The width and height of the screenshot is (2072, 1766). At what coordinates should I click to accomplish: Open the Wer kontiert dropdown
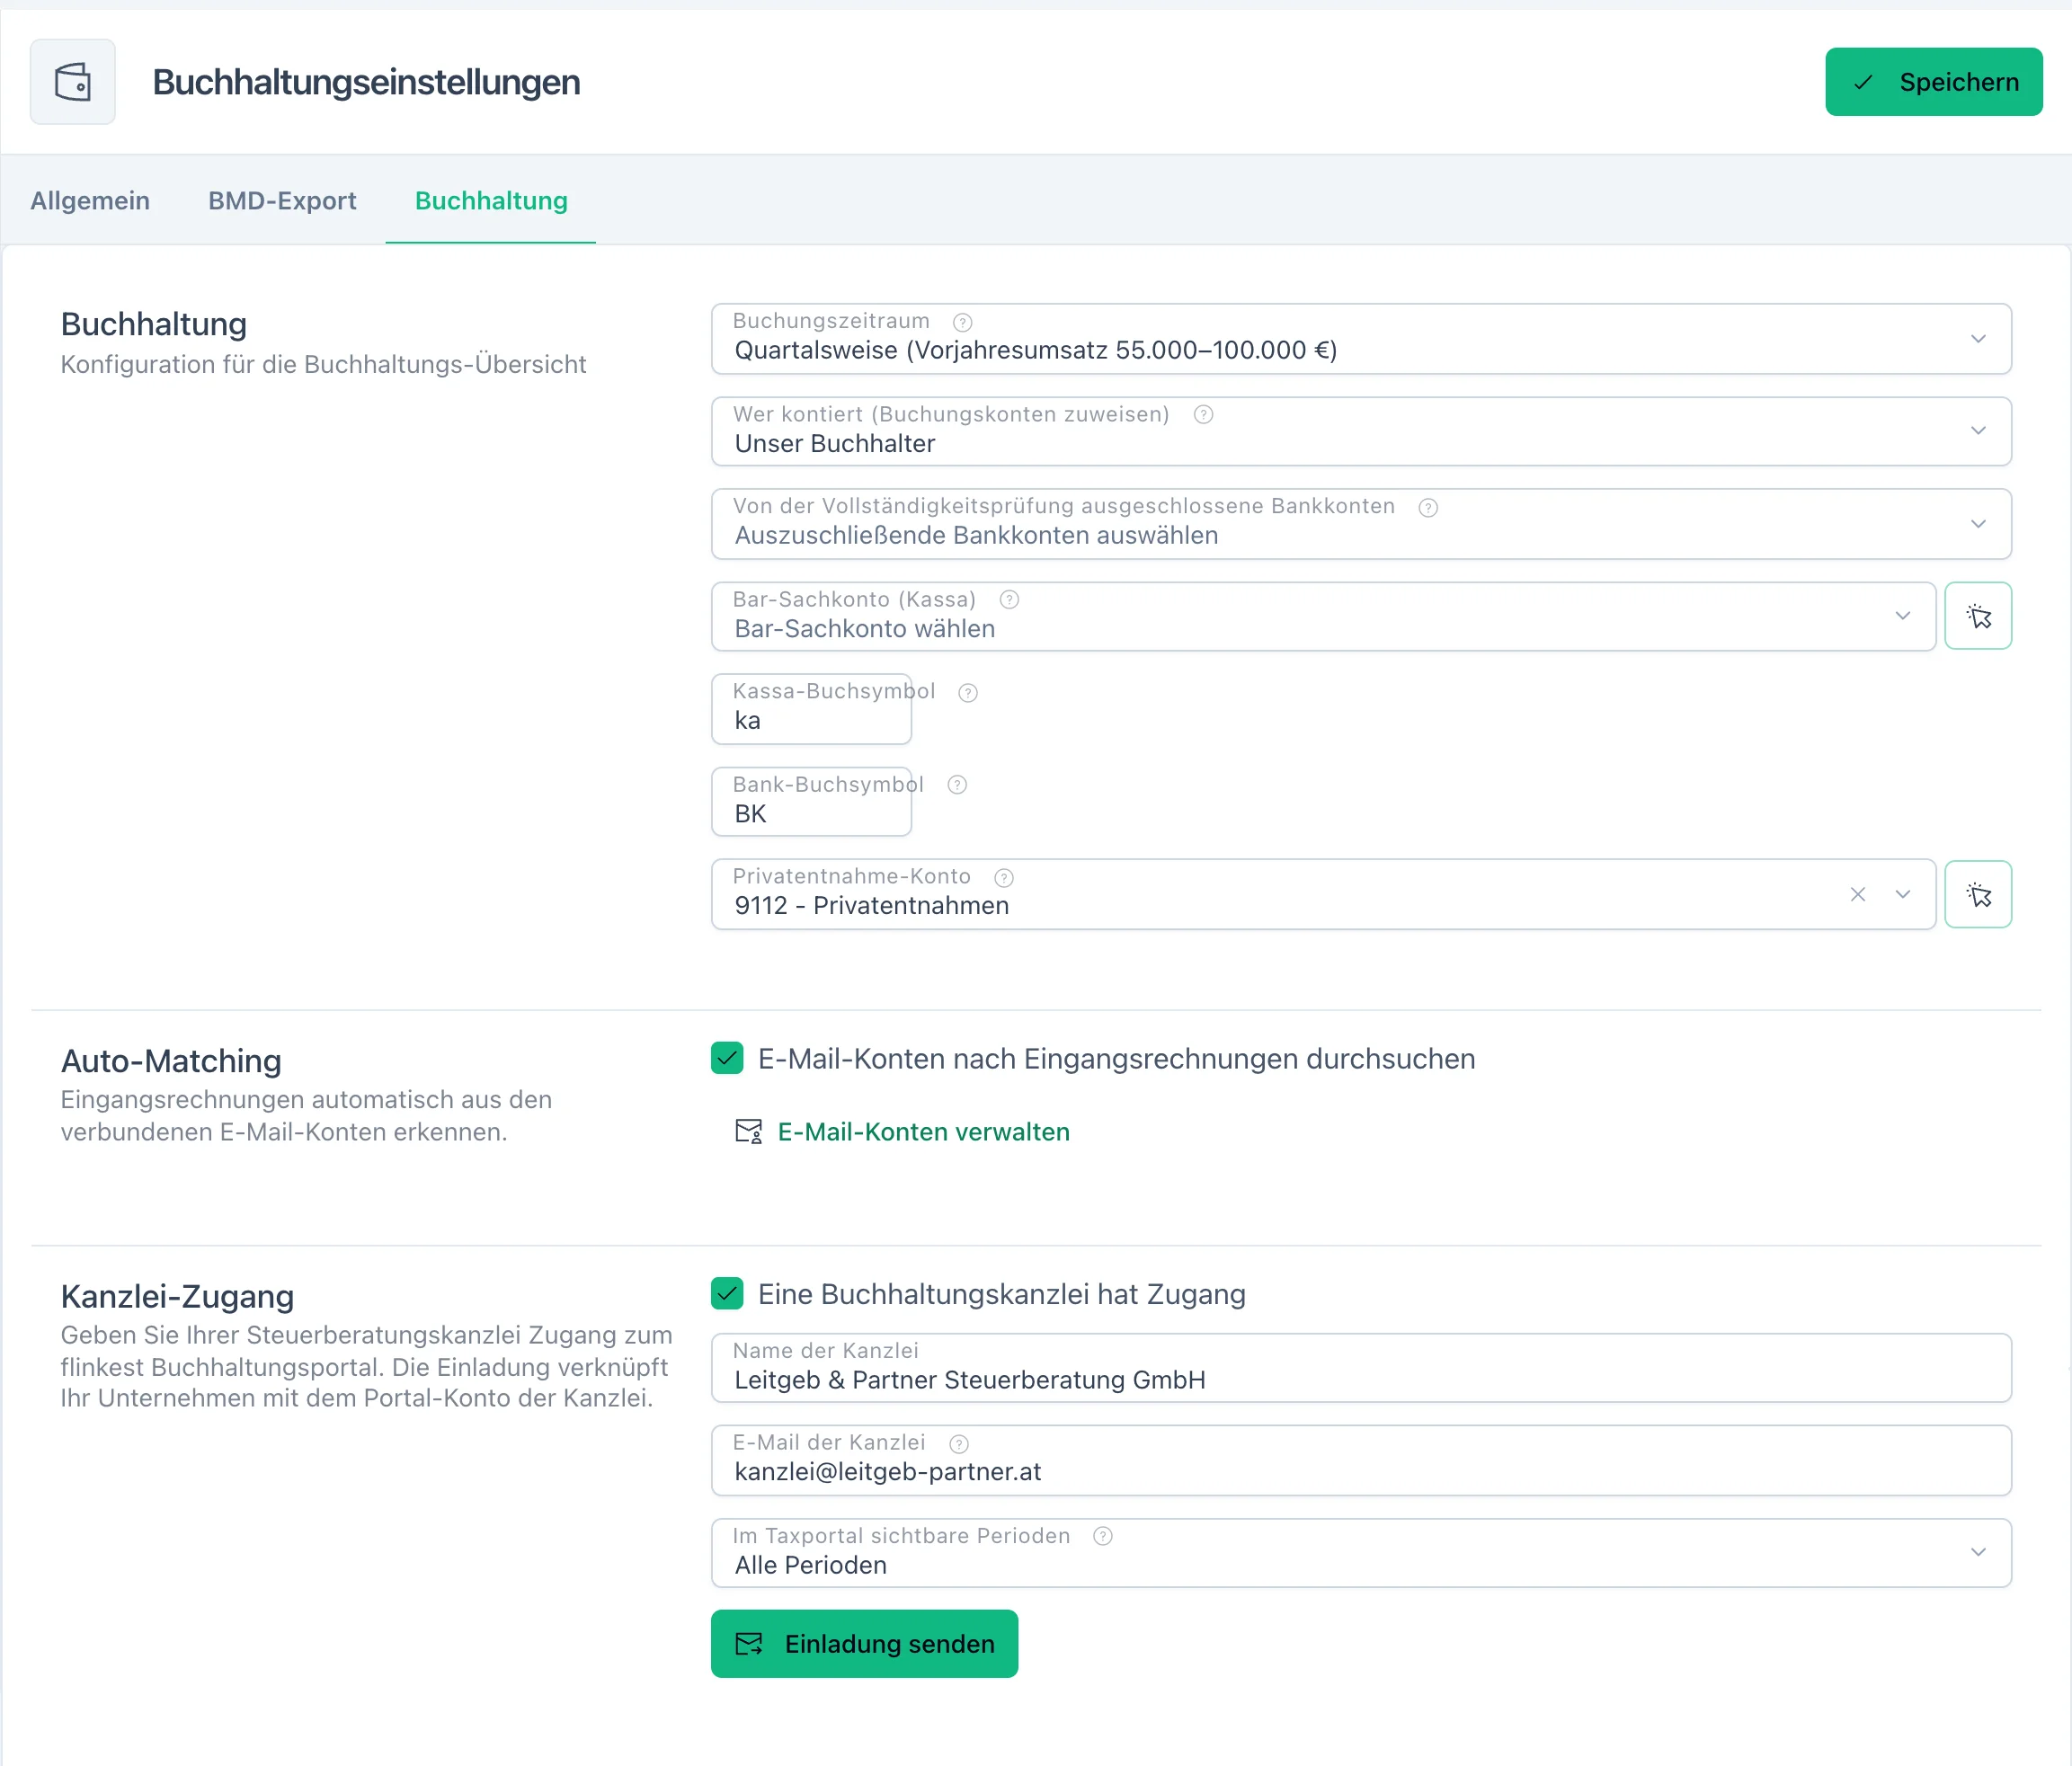(x=1360, y=431)
